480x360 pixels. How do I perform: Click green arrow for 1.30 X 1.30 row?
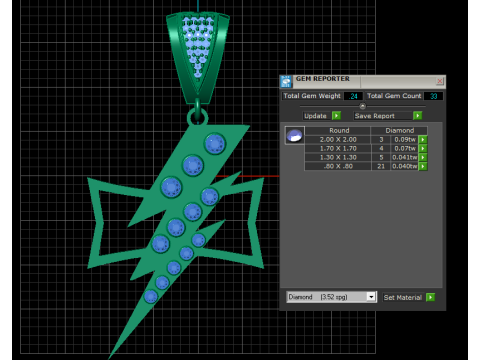(423, 157)
